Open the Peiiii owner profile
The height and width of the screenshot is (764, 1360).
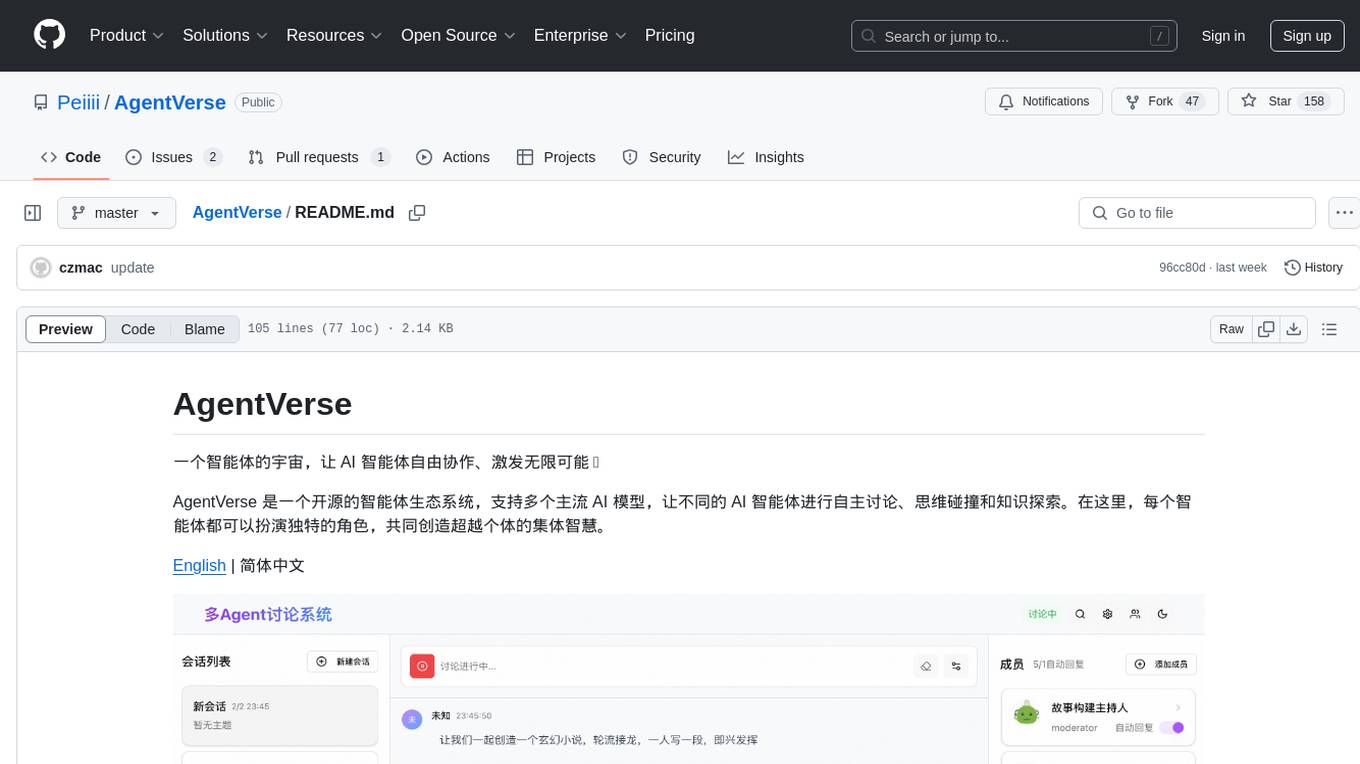coord(78,102)
